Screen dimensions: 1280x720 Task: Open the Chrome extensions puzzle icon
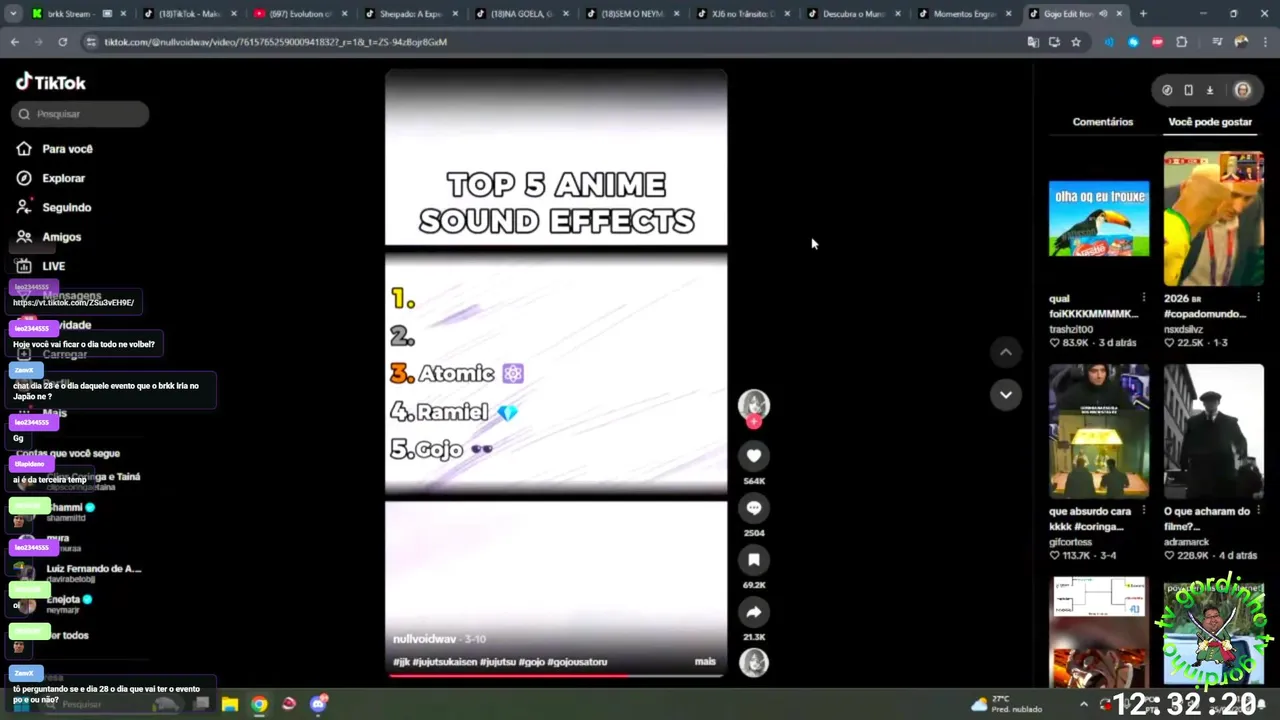[1182, 42]
